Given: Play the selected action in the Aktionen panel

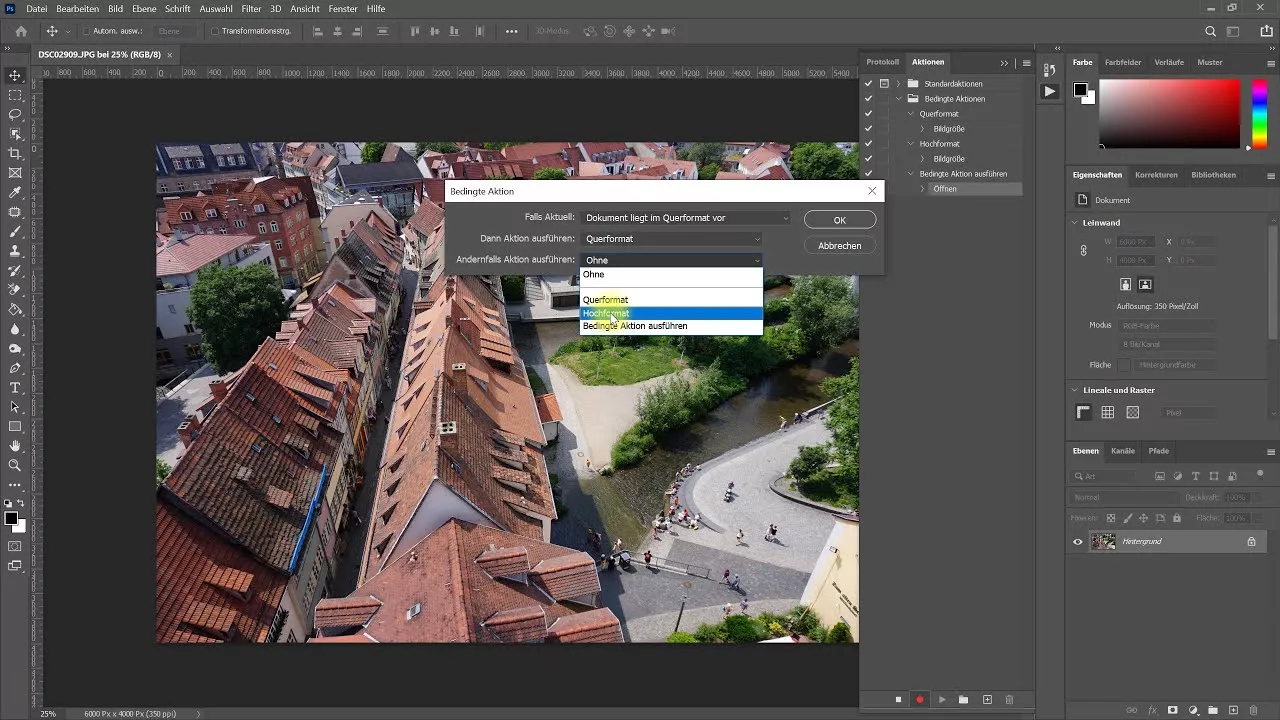Looking at the screenshot, I should click(x=941, y=700).
